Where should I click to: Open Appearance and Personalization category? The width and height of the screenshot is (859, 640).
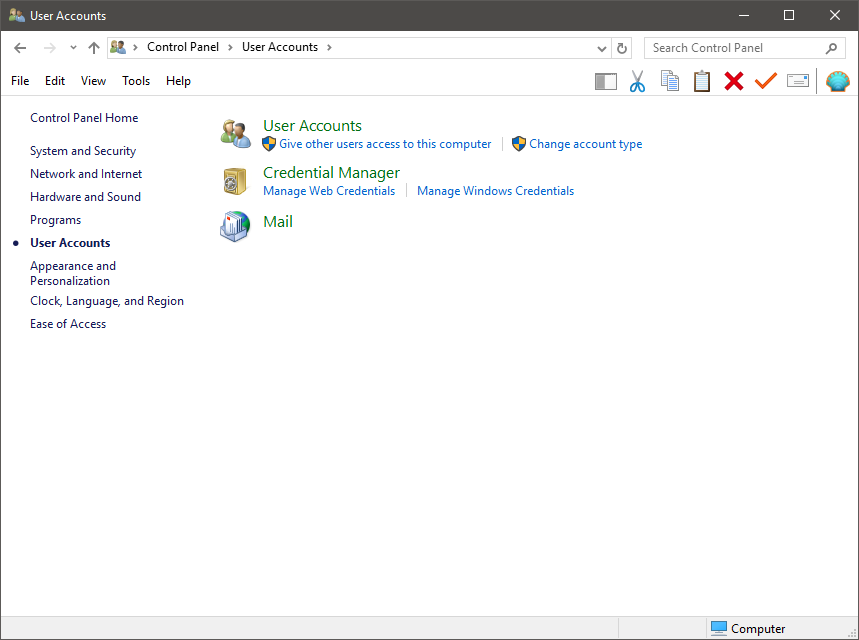[x=73, y=273]
